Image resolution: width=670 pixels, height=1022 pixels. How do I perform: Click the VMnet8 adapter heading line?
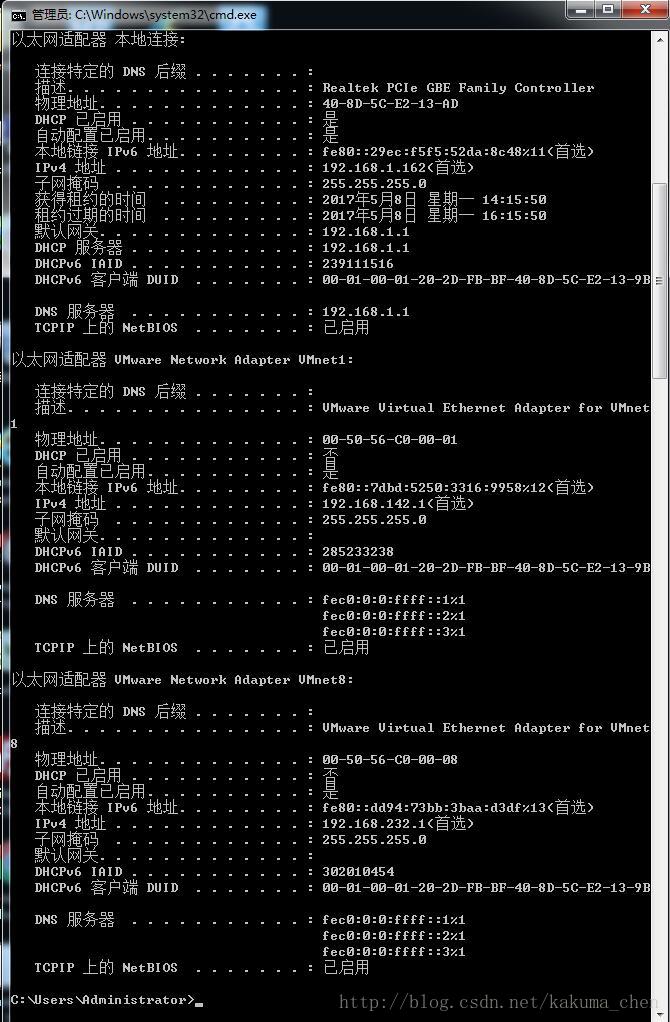(182, 679)
